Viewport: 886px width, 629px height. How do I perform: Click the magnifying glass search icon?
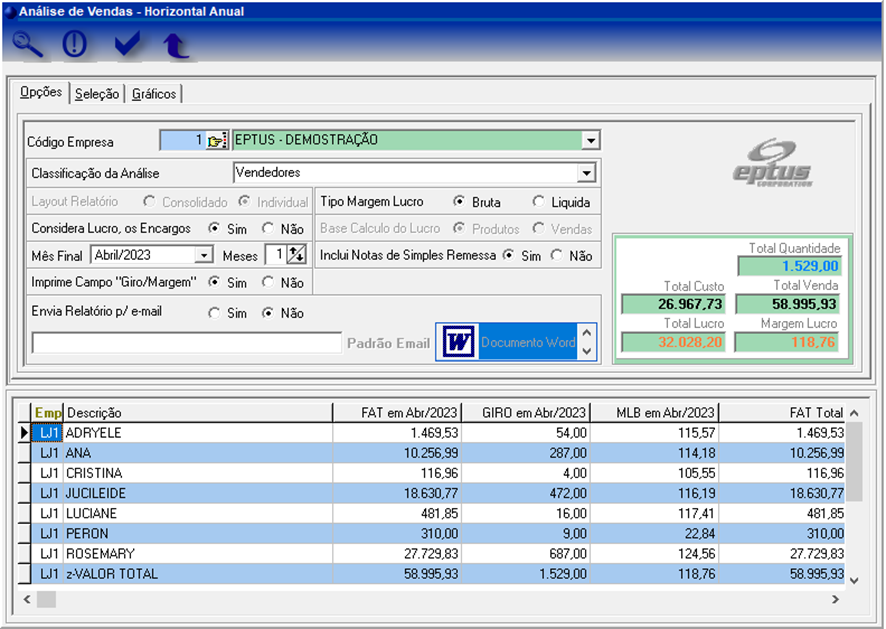point(28,44)
